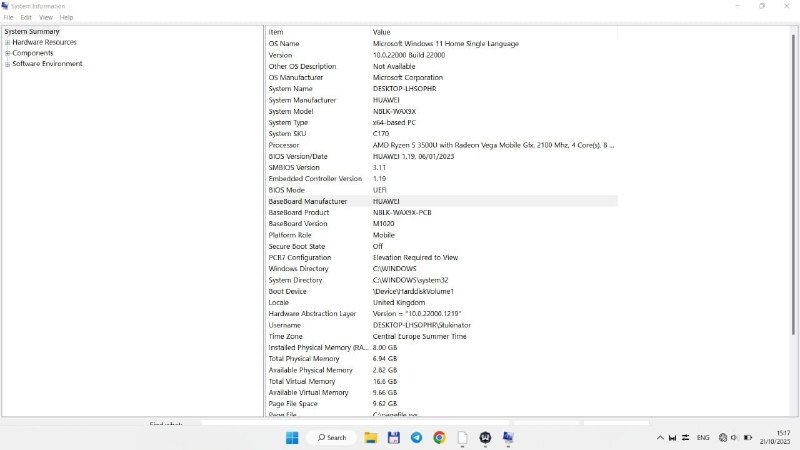Click the NBLK-WAX9X-PCB baseboard product value
This screenshot has width=800, height=450.
(402, 213)
